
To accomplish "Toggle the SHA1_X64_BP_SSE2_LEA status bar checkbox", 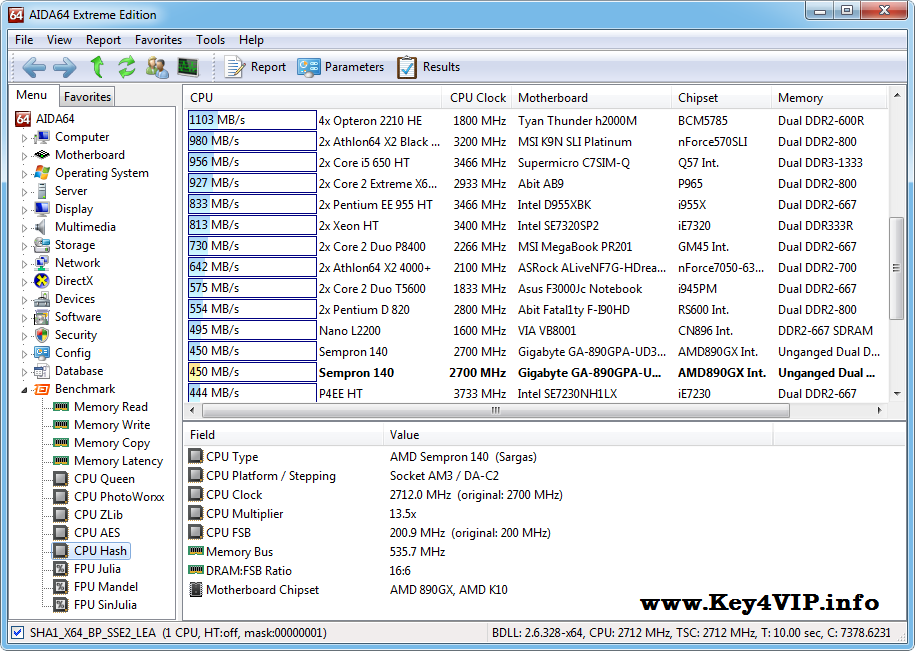I will pyautogui.click(x=18, y=633).
